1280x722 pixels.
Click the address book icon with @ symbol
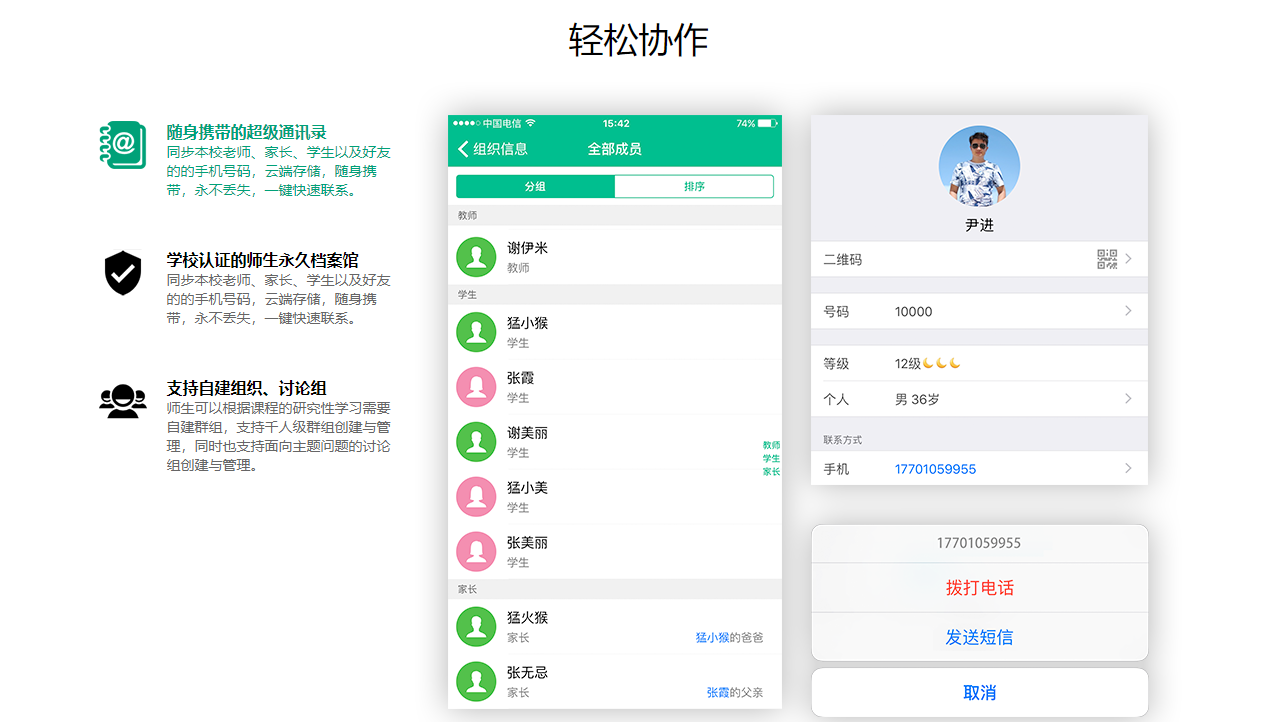pos(123,145)
